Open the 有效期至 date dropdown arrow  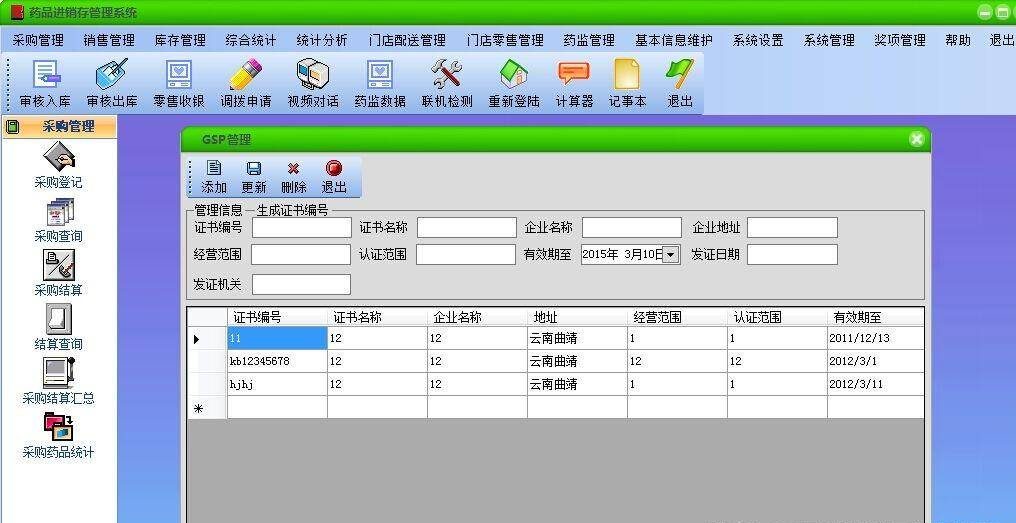tap(671, 255)
